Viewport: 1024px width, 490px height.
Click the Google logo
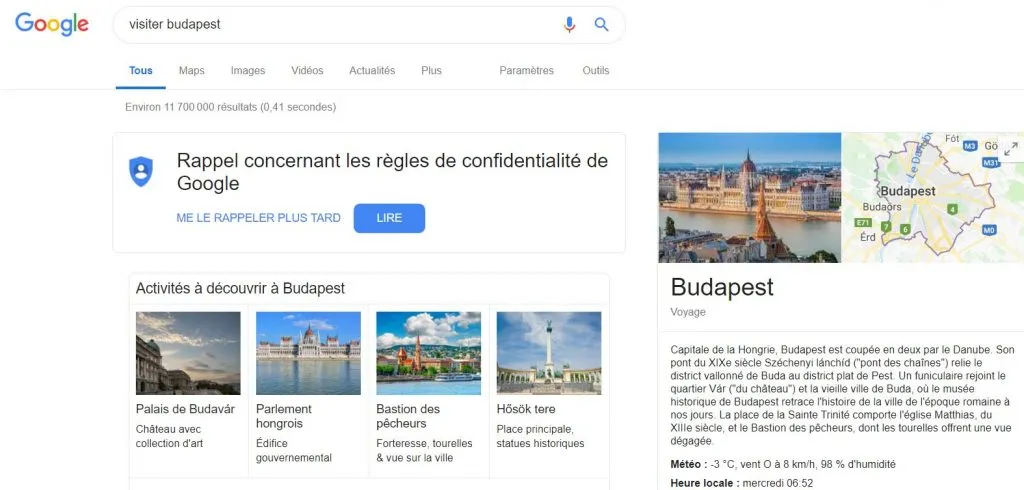[52, 25]
